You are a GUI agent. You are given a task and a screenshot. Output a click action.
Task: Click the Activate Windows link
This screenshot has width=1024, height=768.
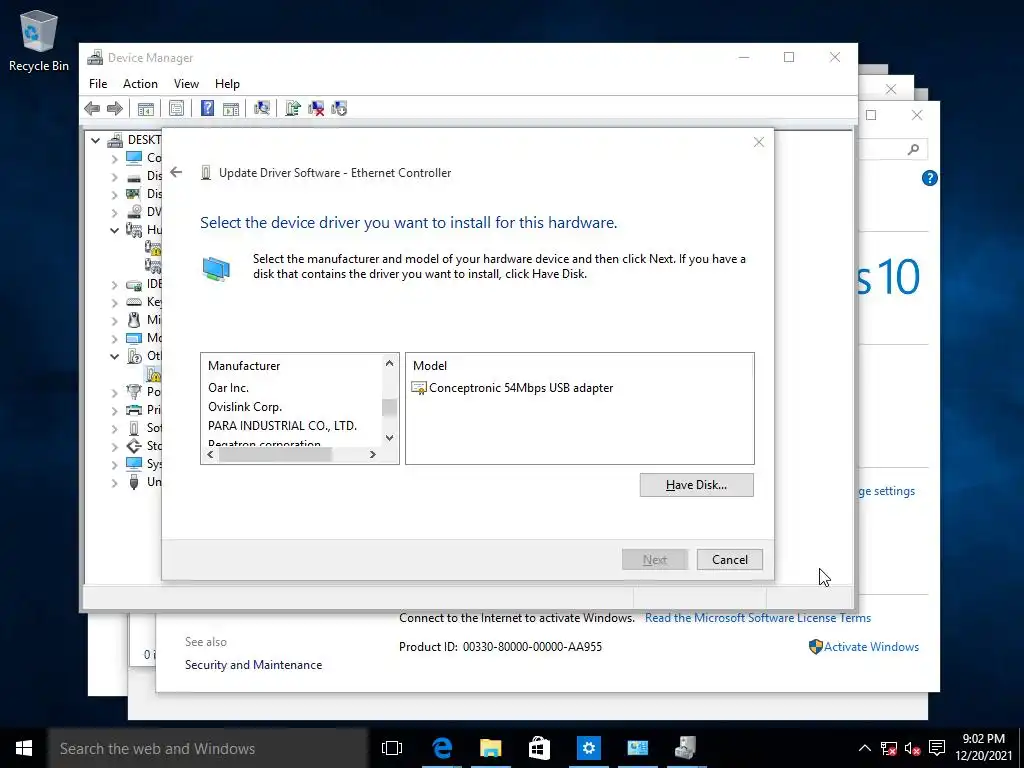point(871,647)
